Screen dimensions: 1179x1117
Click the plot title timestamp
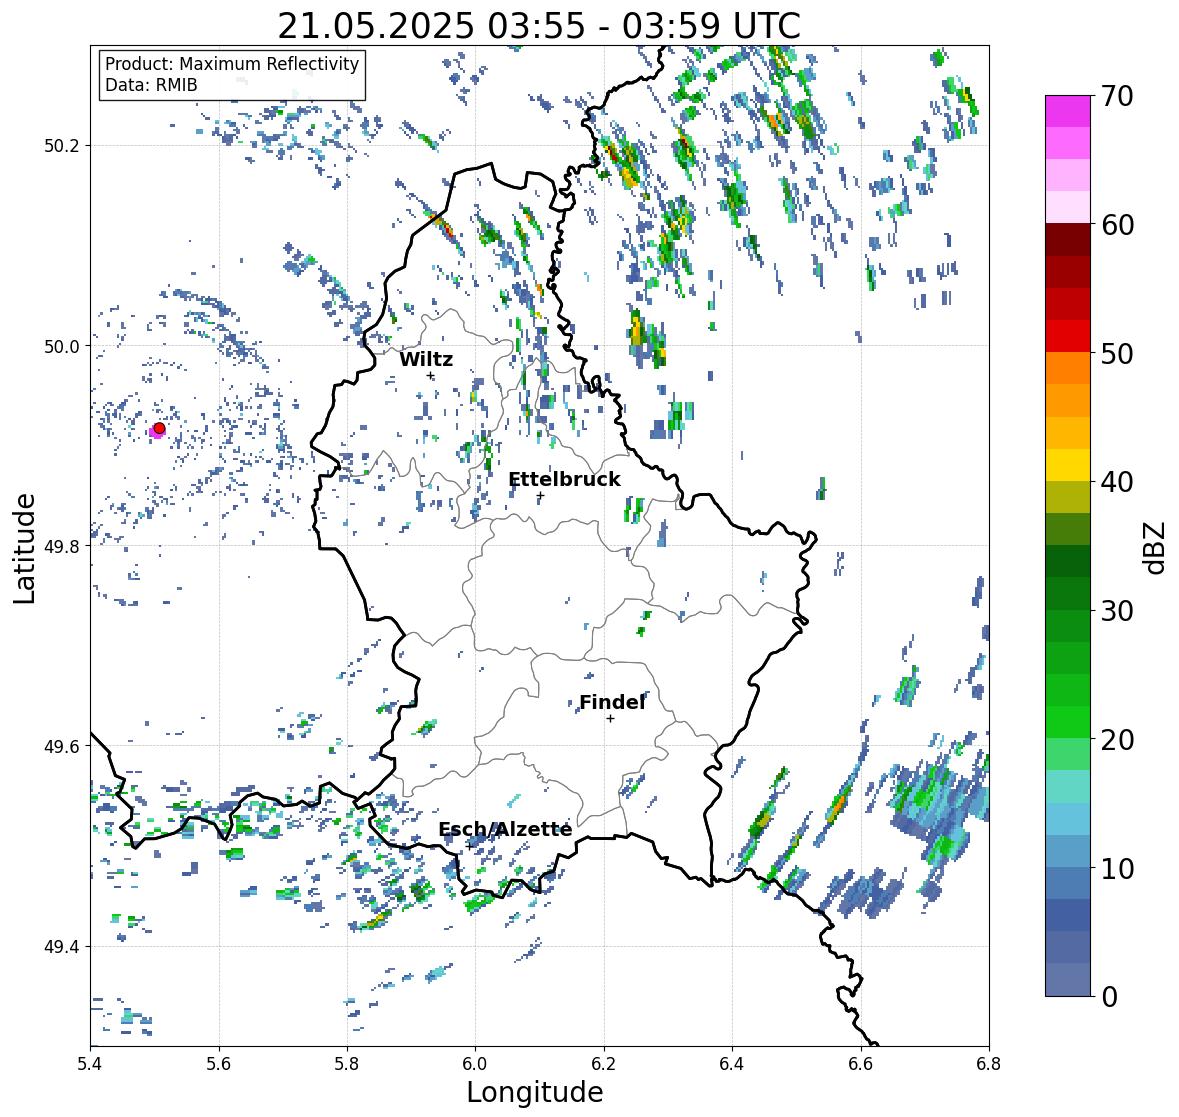click(539, 26)
